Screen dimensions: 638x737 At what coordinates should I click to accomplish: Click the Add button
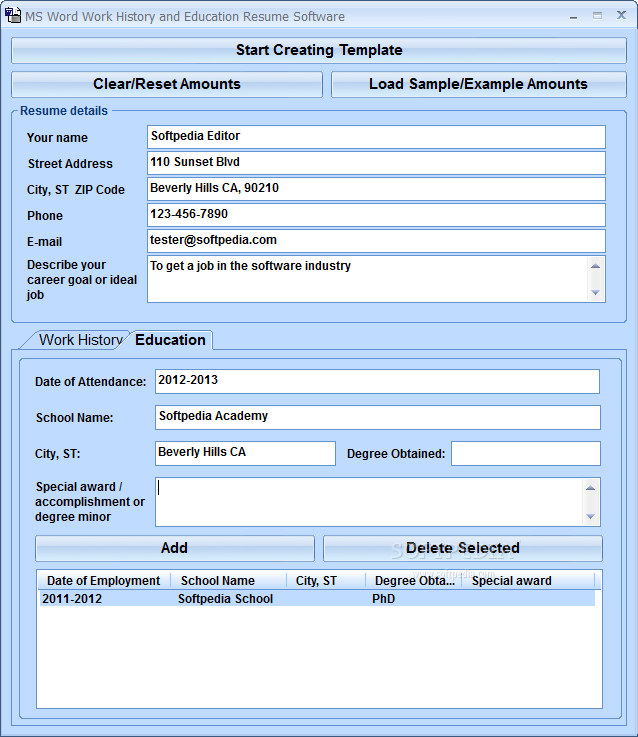click(x=175, y=548)
